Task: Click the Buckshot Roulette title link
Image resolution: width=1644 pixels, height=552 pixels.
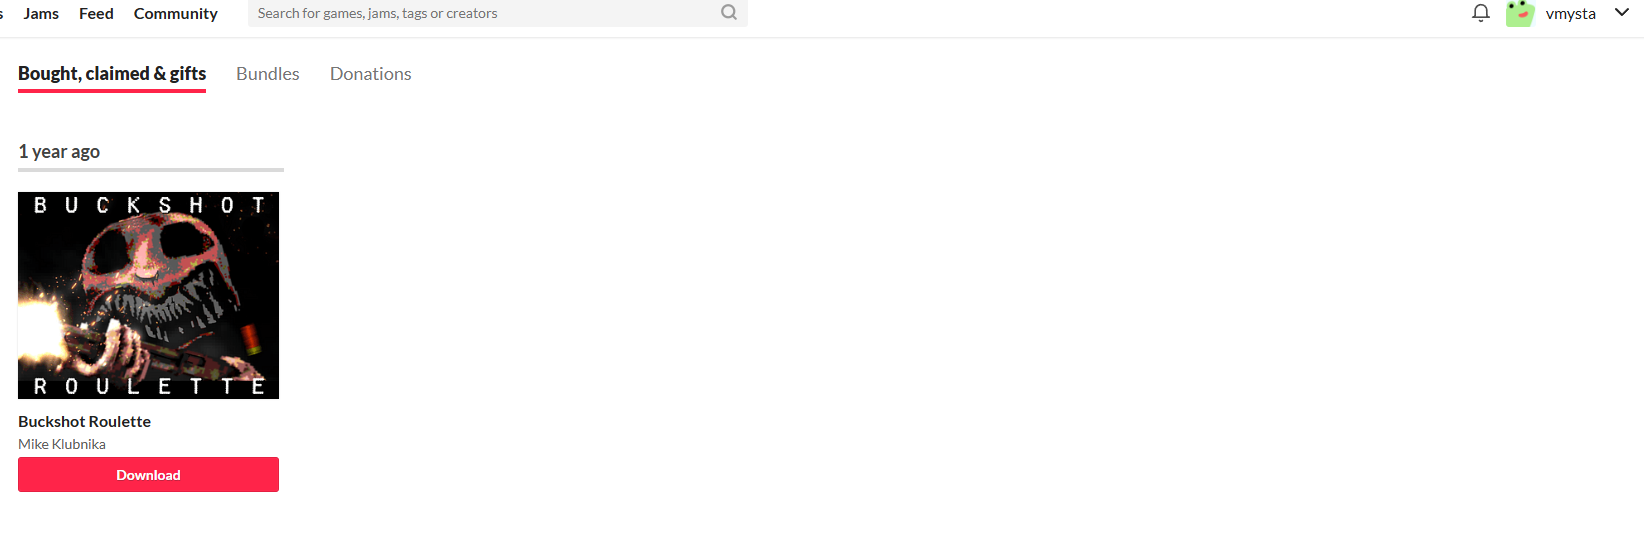Action: coord(84,421)
